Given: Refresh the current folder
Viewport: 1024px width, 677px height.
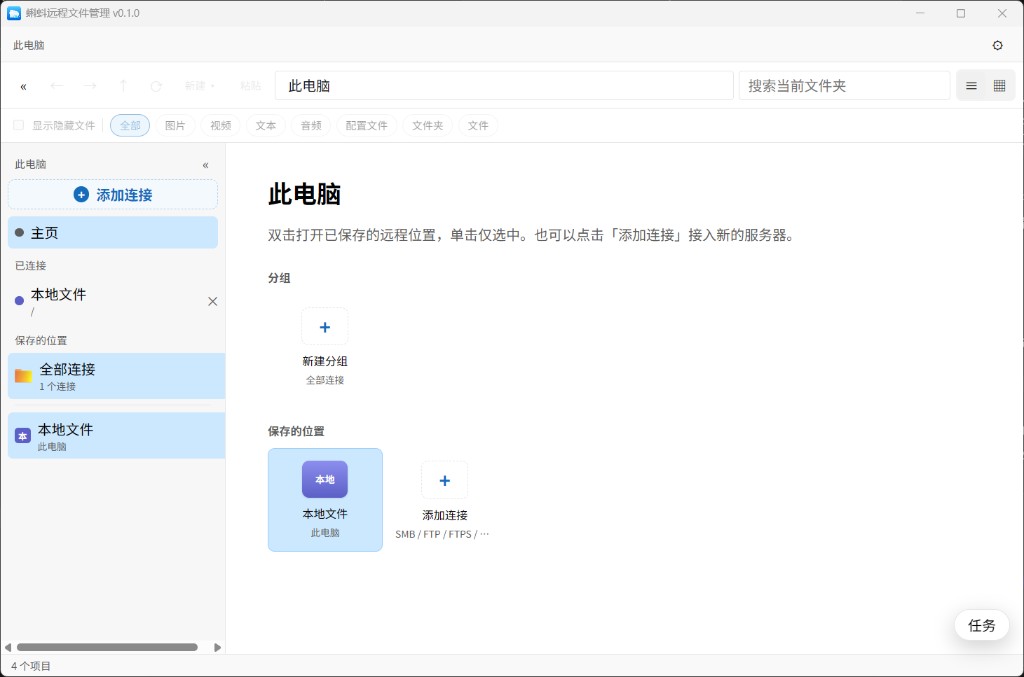Looking at the screenshot, I should (156, 86).
